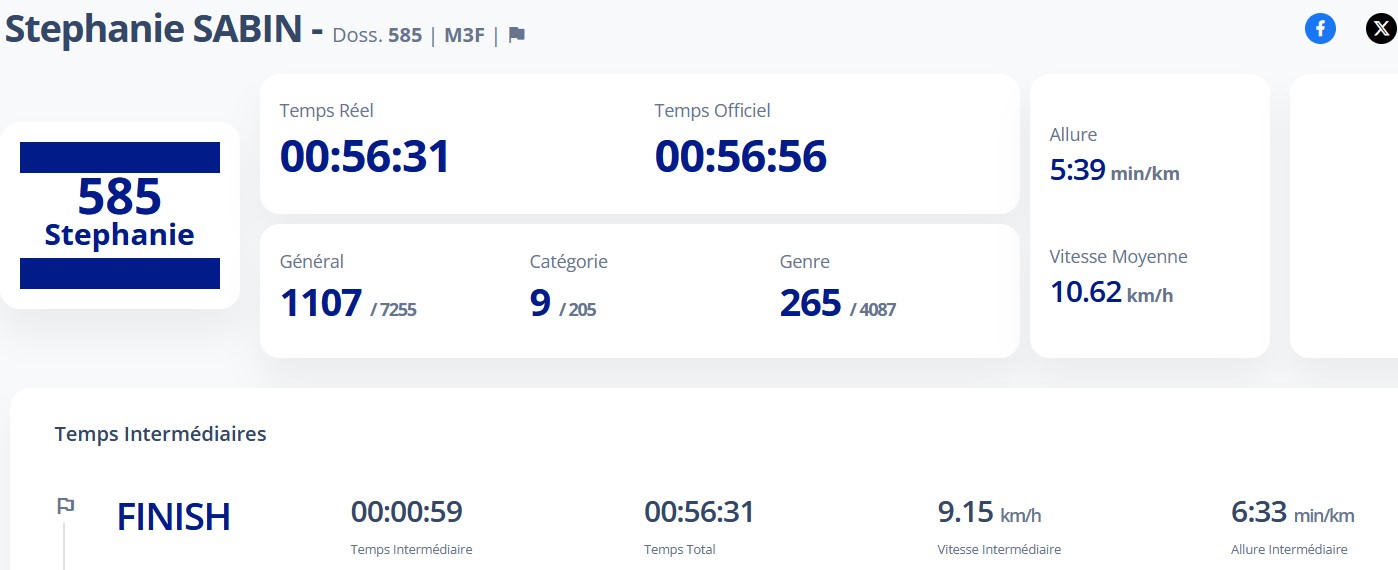The image size is (1398, 570).
Task: Click the 00:00:59 Temps Intermédiaire value
Action: (406, 512)
